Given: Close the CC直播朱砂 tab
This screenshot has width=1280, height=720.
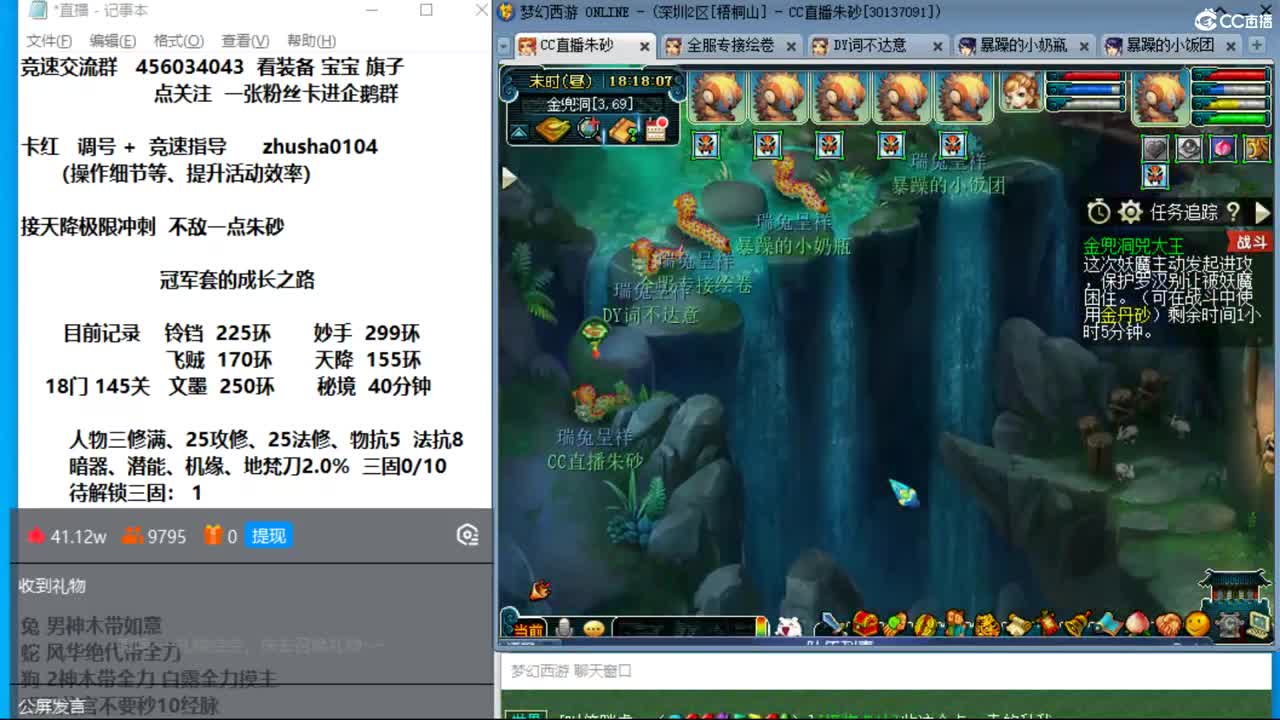Looking at the screenshot, I should 644,47.
